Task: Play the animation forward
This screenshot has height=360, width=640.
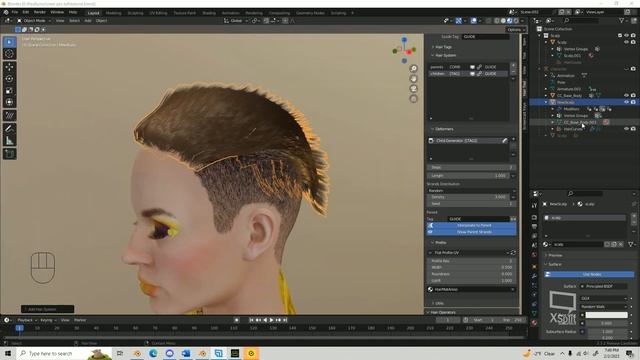Action: (271, 320)
